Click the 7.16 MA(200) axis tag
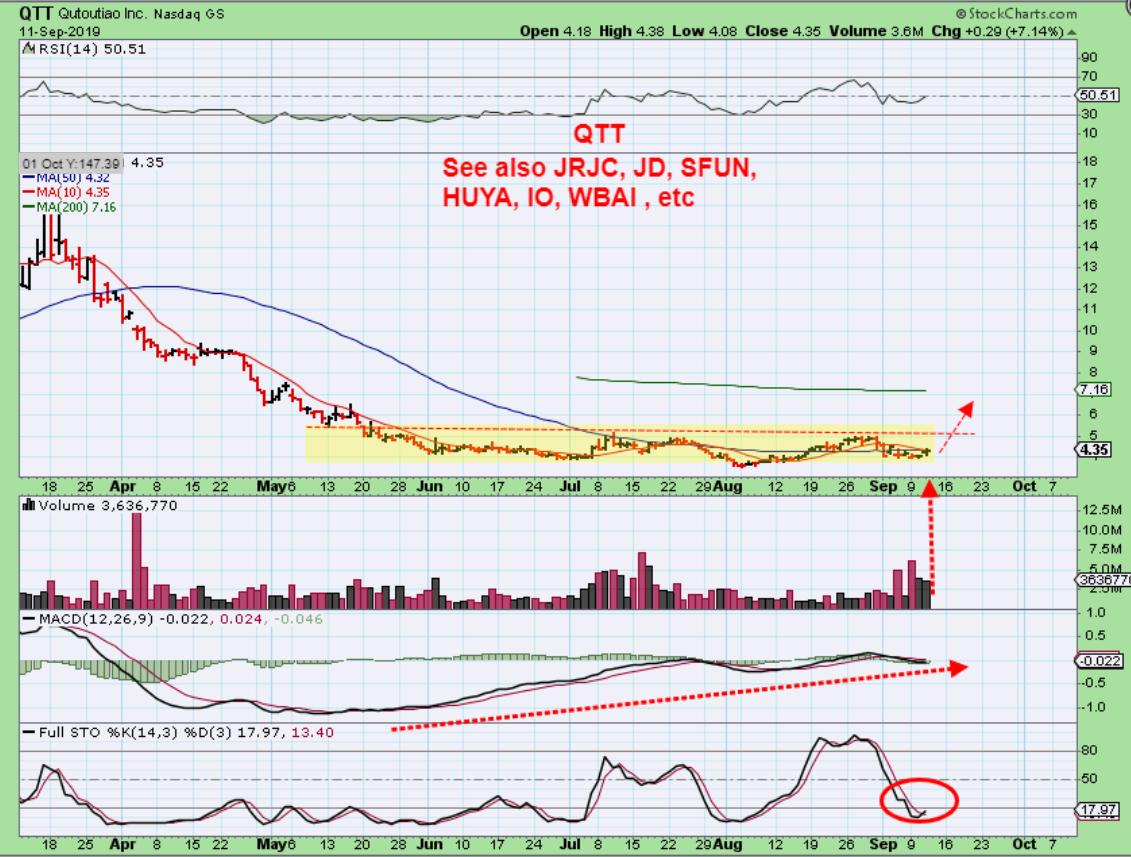 point(1094,390)
